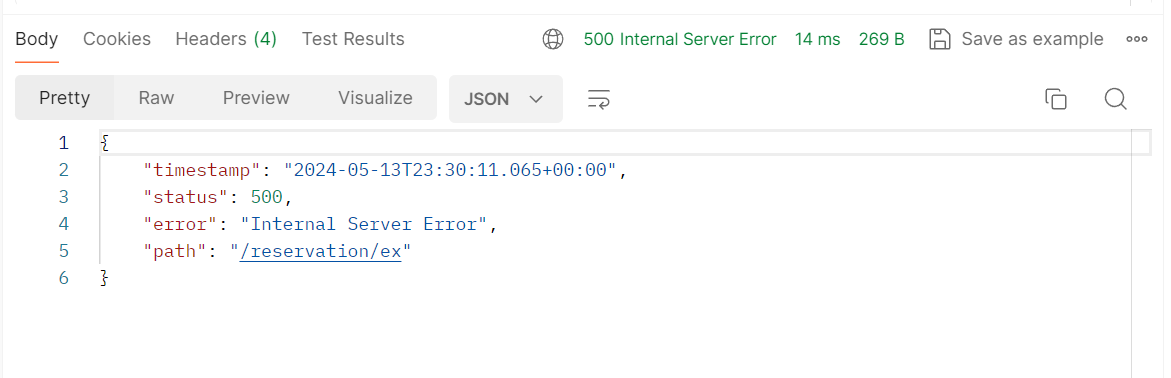The width and height of the screenshot is (1171, 378).
Task: Toggle the wrap lines icon
Action: 599,99
